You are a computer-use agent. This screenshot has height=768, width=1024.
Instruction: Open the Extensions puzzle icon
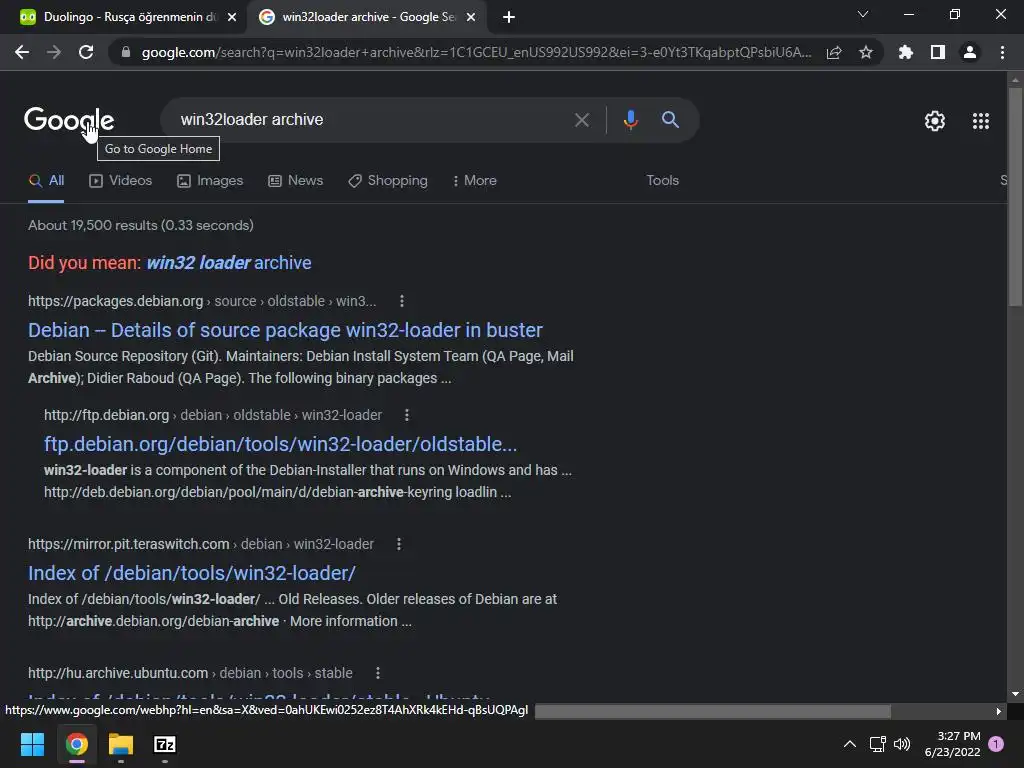point(905,52)
